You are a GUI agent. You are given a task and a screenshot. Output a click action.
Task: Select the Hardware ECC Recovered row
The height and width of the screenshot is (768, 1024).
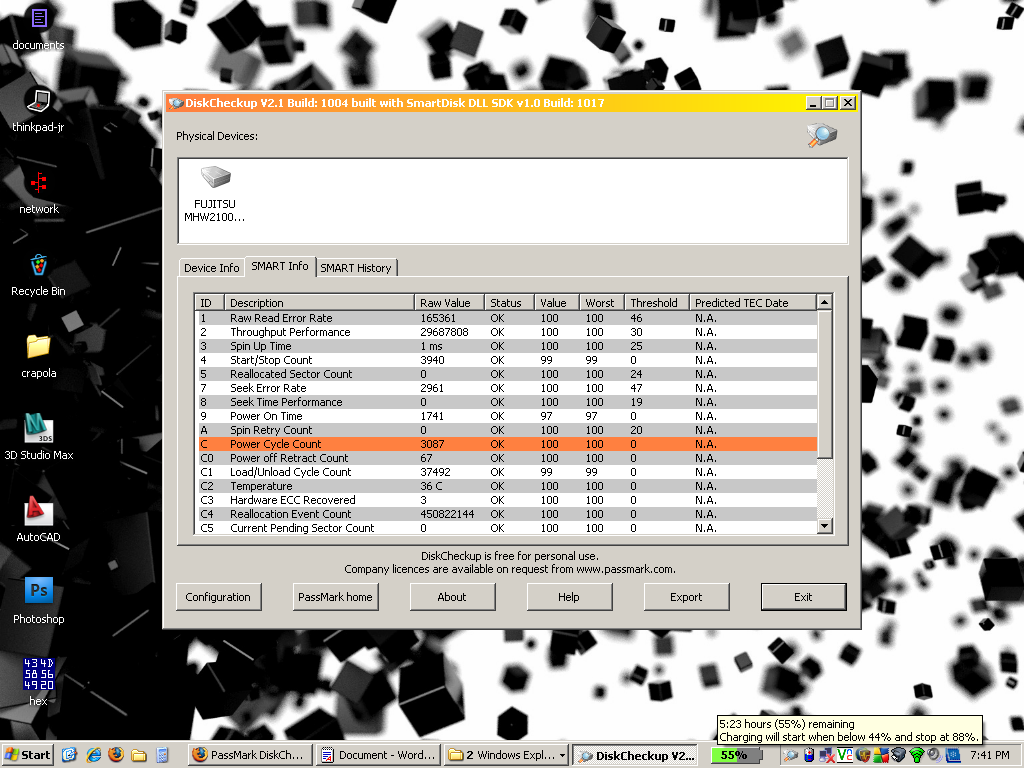[507, 500]
